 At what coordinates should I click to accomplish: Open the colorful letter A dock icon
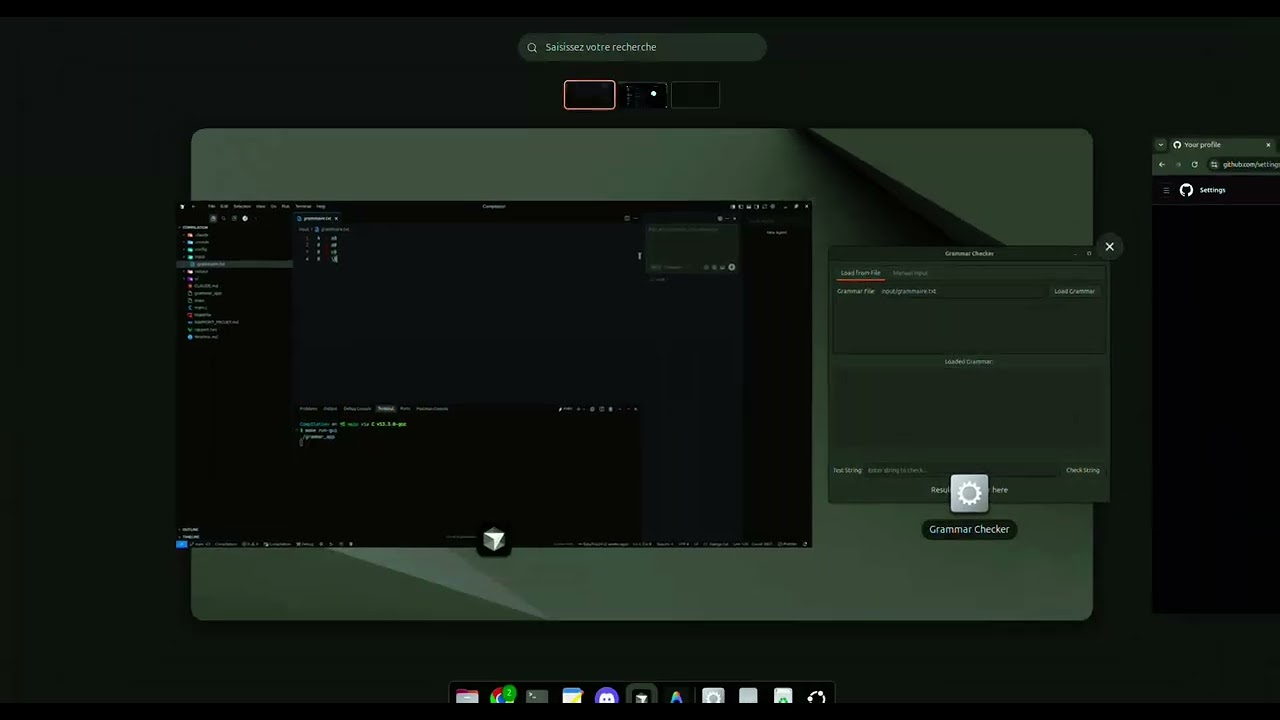[677, 697]
